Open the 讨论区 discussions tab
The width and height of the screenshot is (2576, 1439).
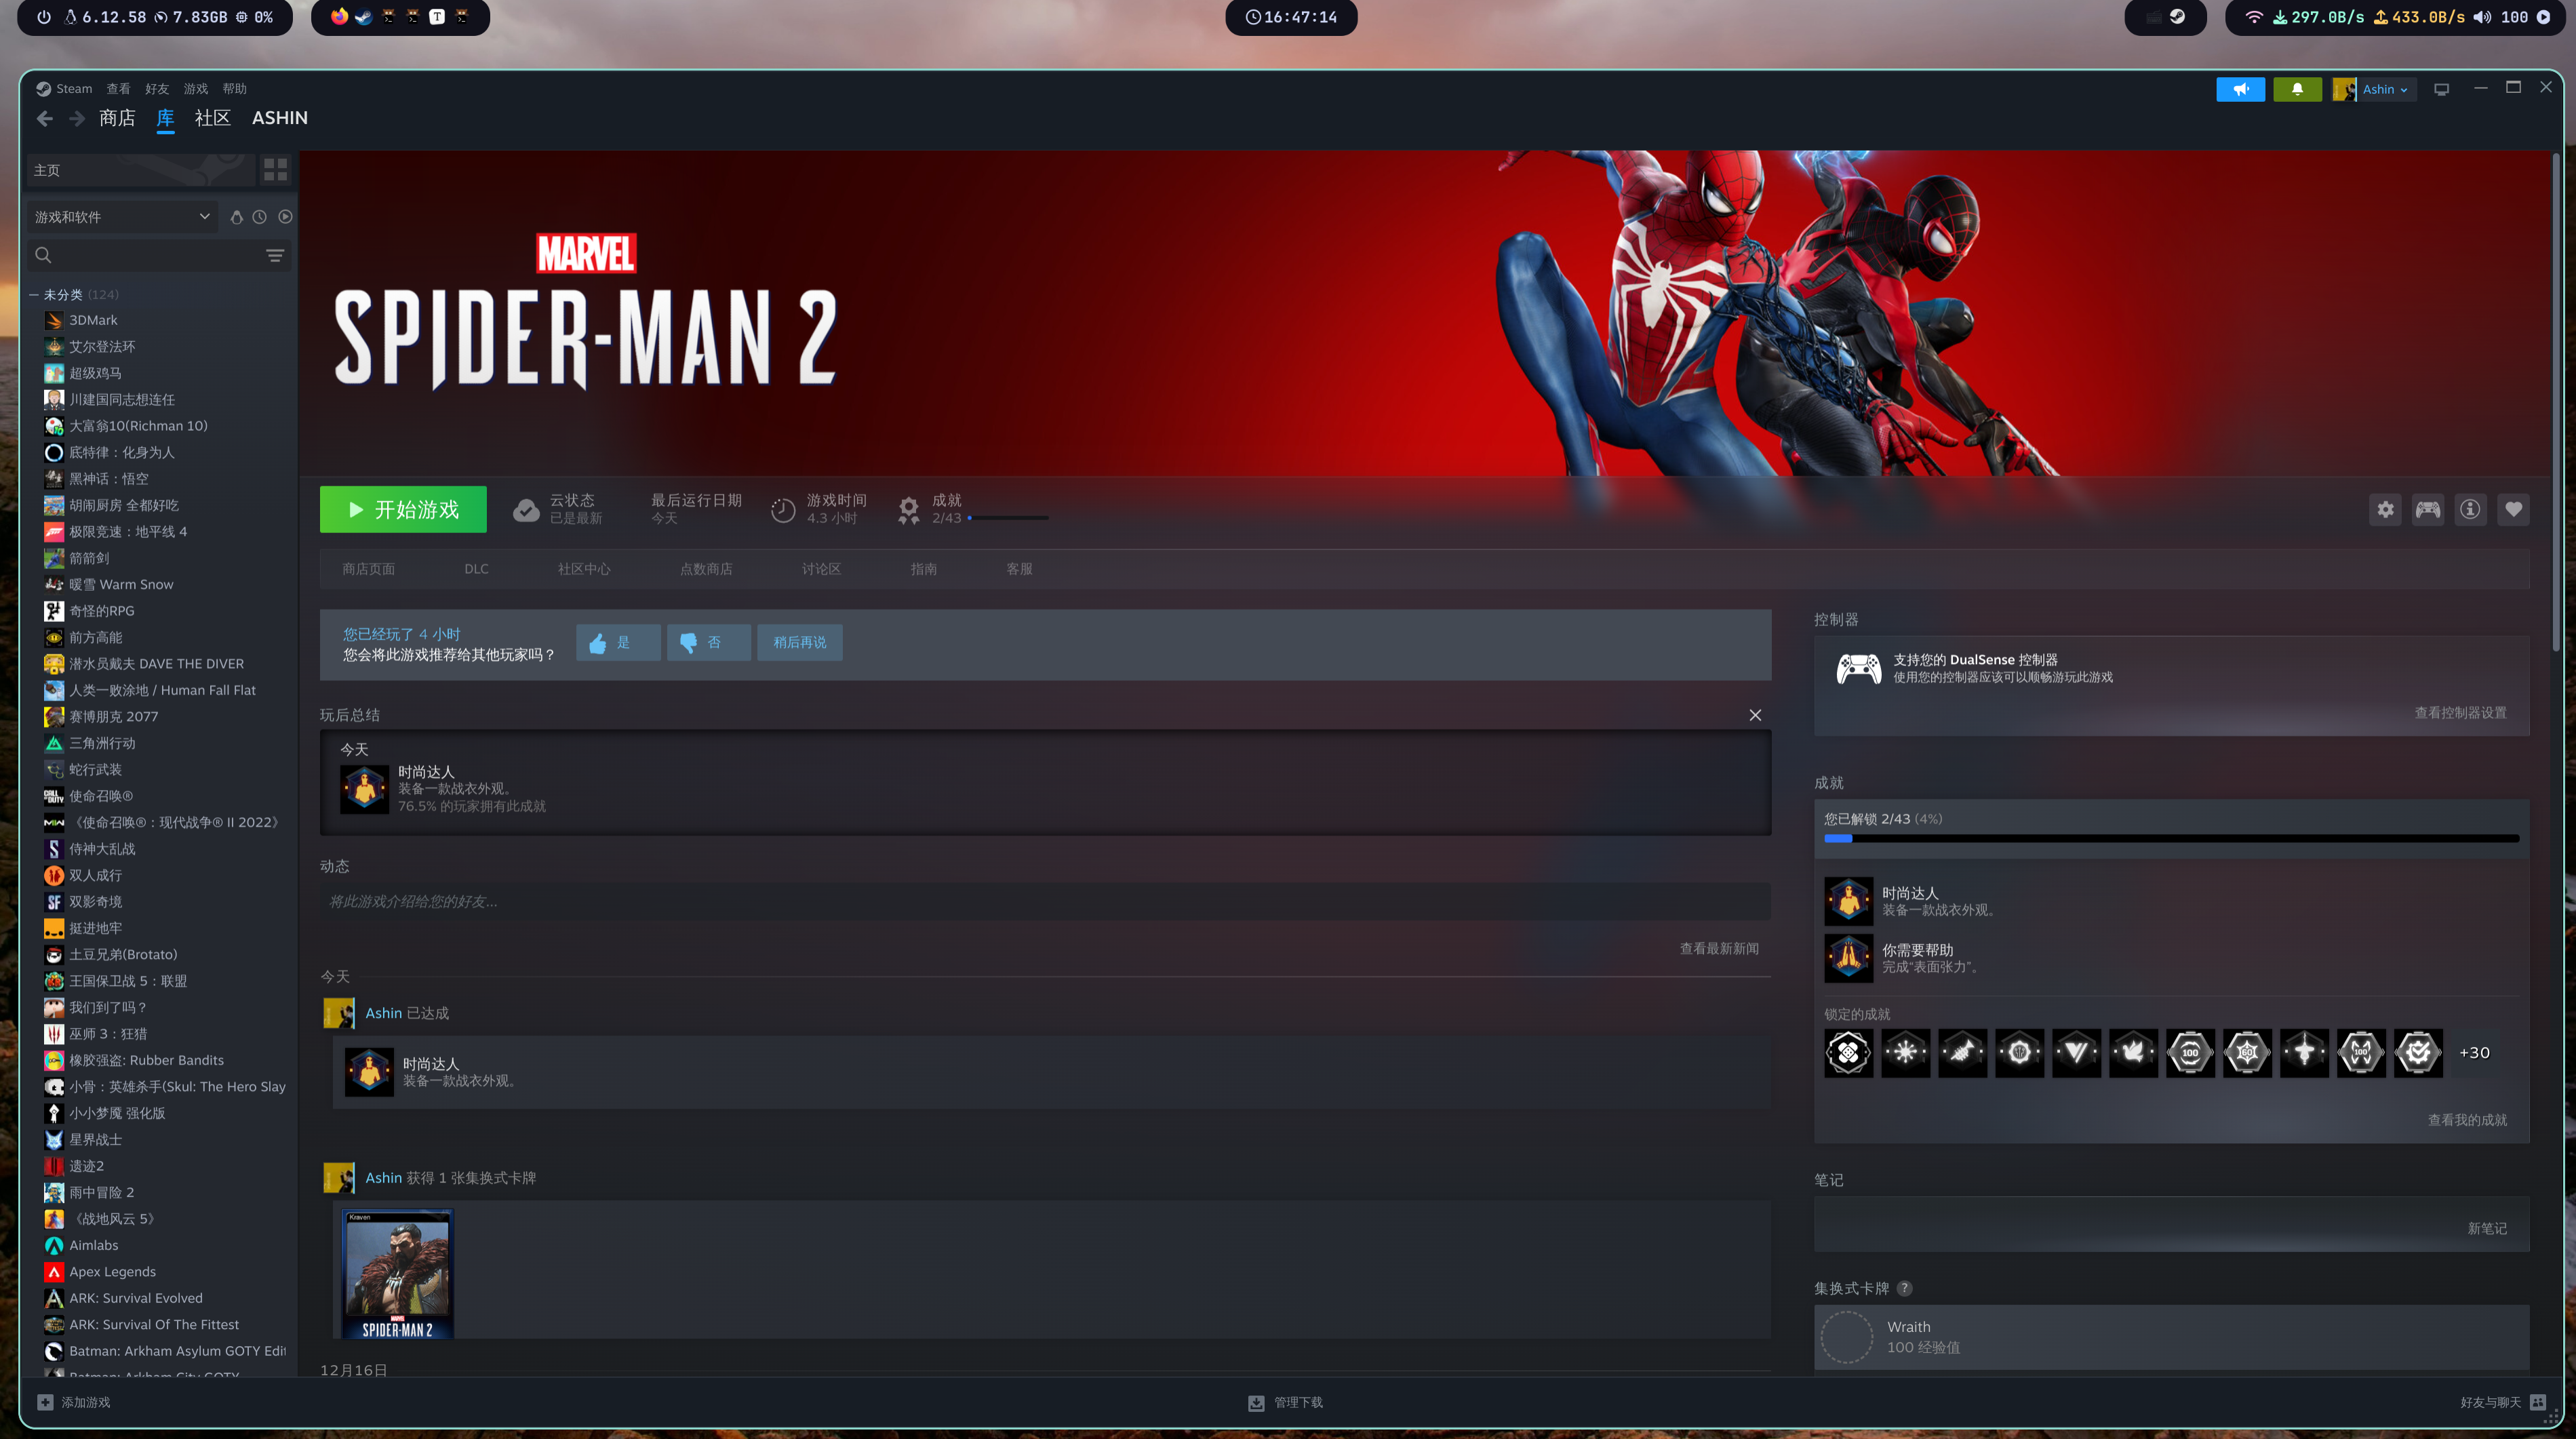821,569
